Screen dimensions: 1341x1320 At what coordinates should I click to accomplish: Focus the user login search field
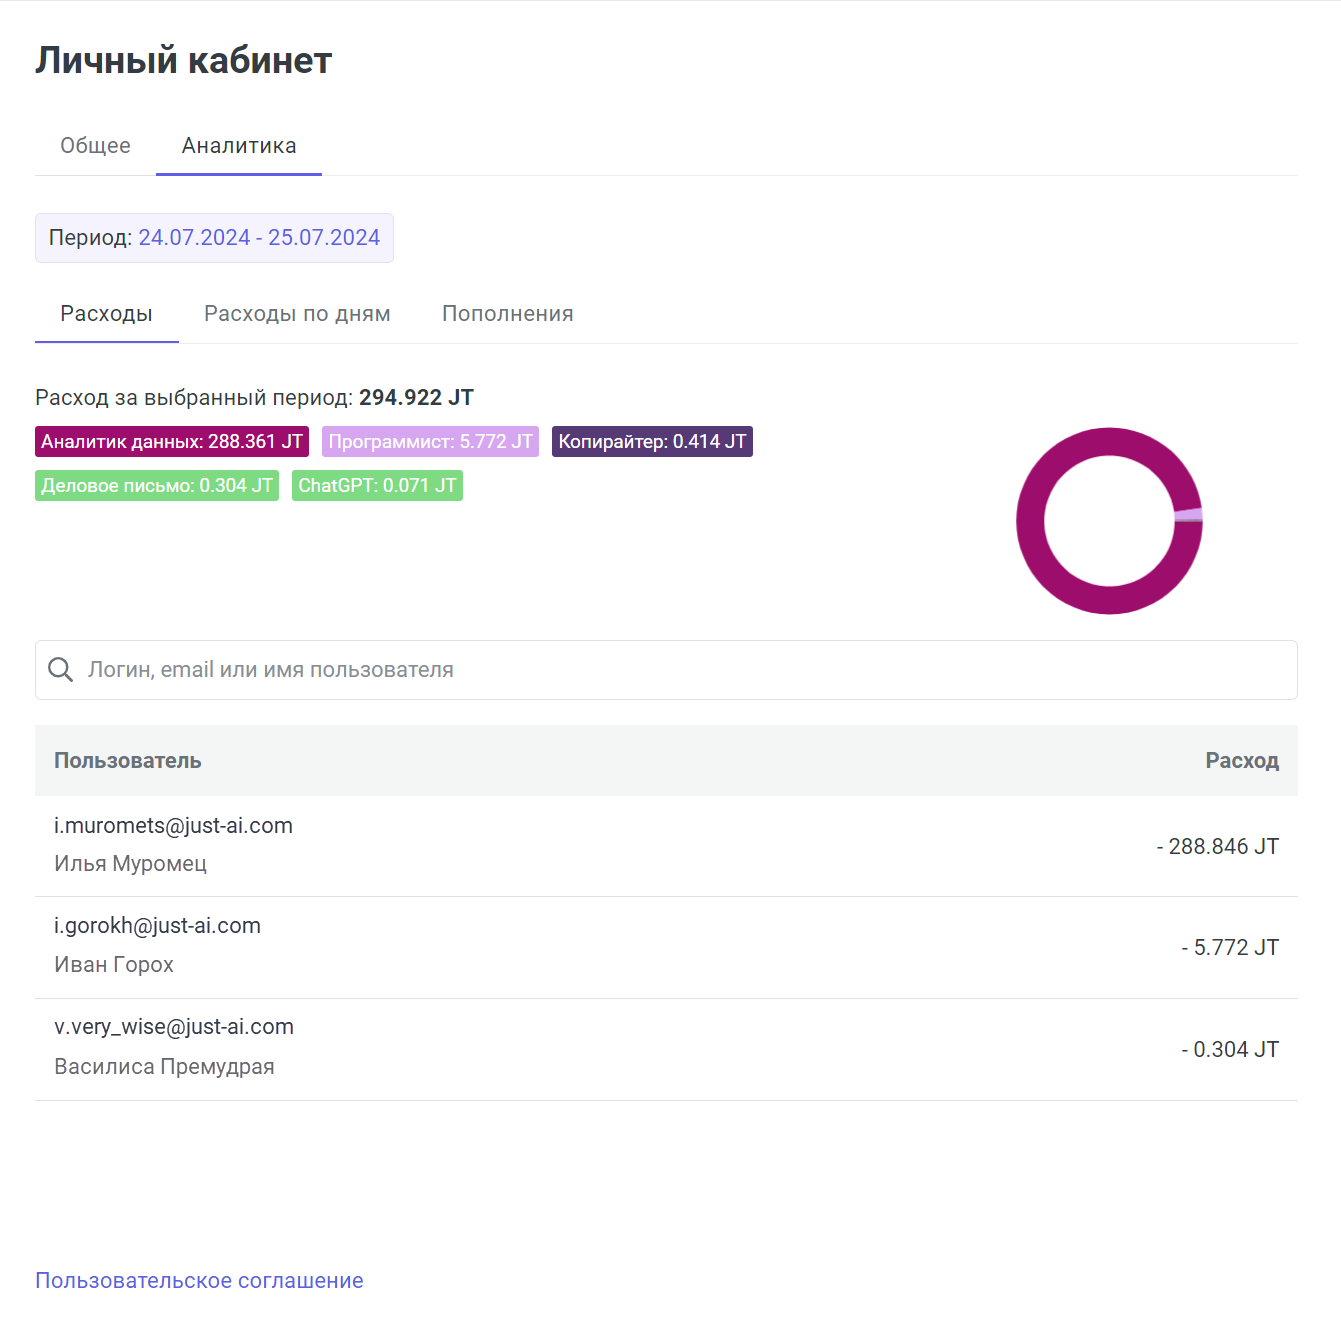tap(680, 670)
